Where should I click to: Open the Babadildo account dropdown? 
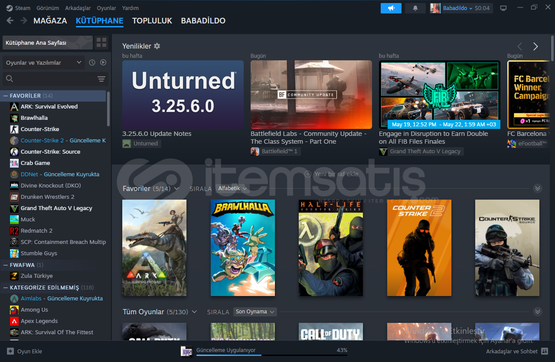pyautogui.click(x=461, y=8)
